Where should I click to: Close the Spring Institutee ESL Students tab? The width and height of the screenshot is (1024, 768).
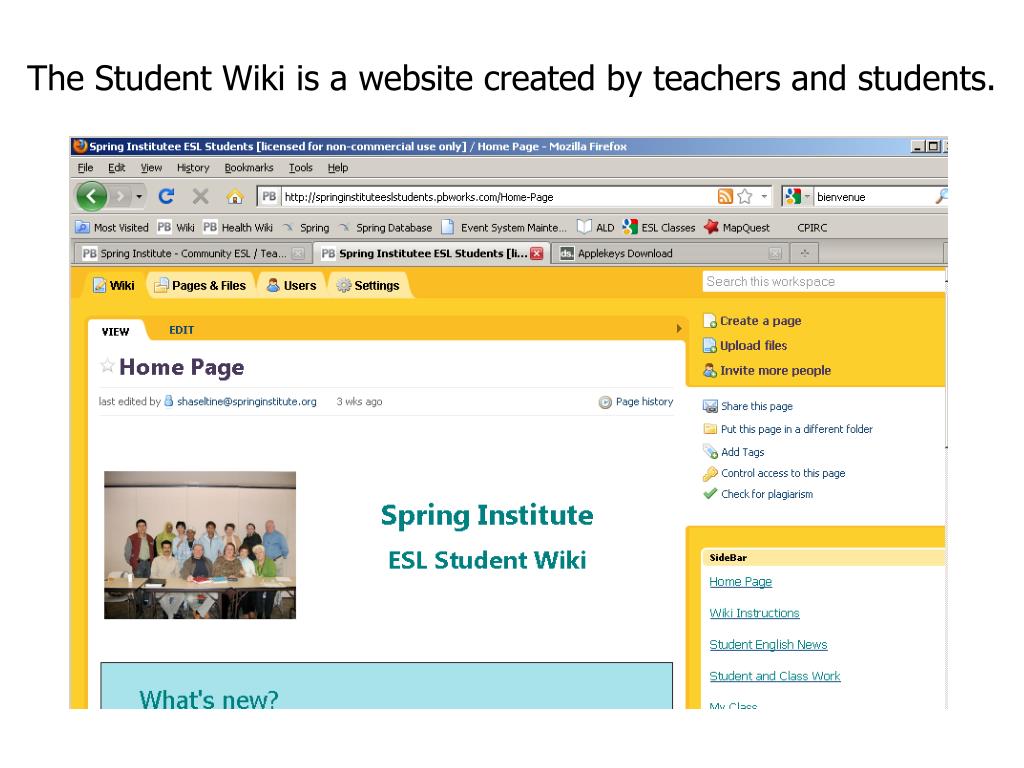(x=537, y=253)
